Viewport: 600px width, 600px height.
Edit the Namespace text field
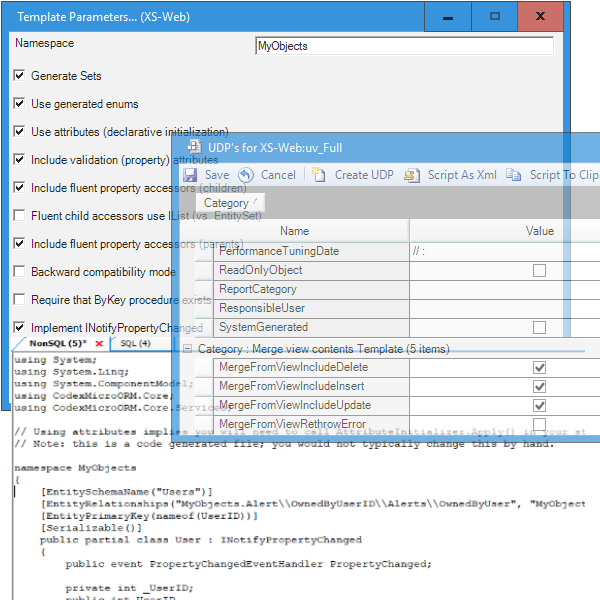click(x=404, y=46)
